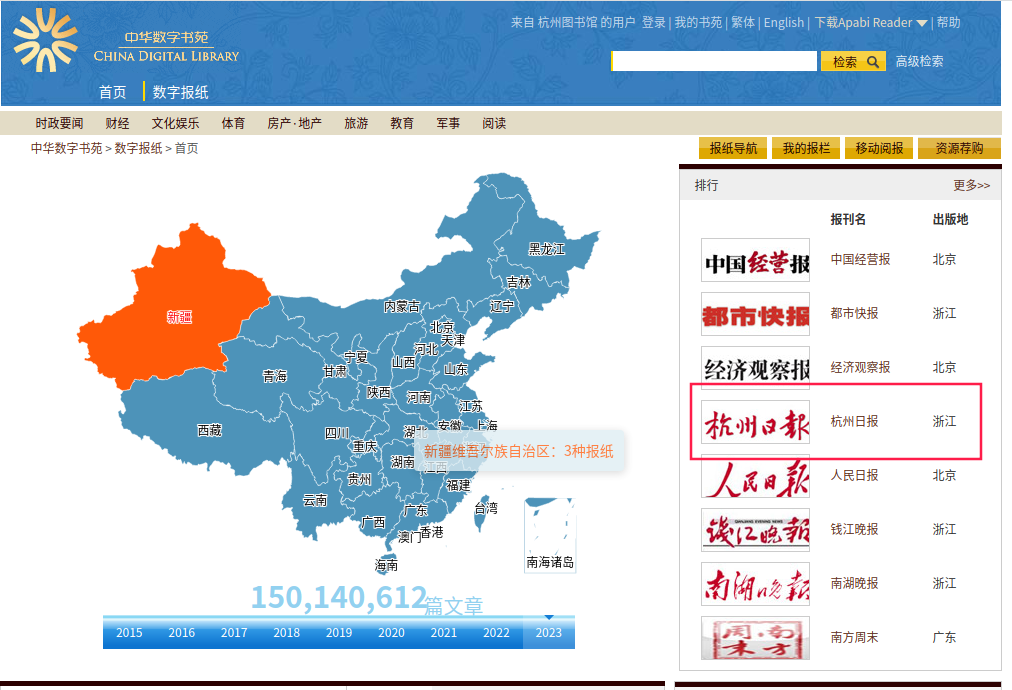Click the 资源荐购 button
This screenshot has width=1012, height=690.
point(959,148)
